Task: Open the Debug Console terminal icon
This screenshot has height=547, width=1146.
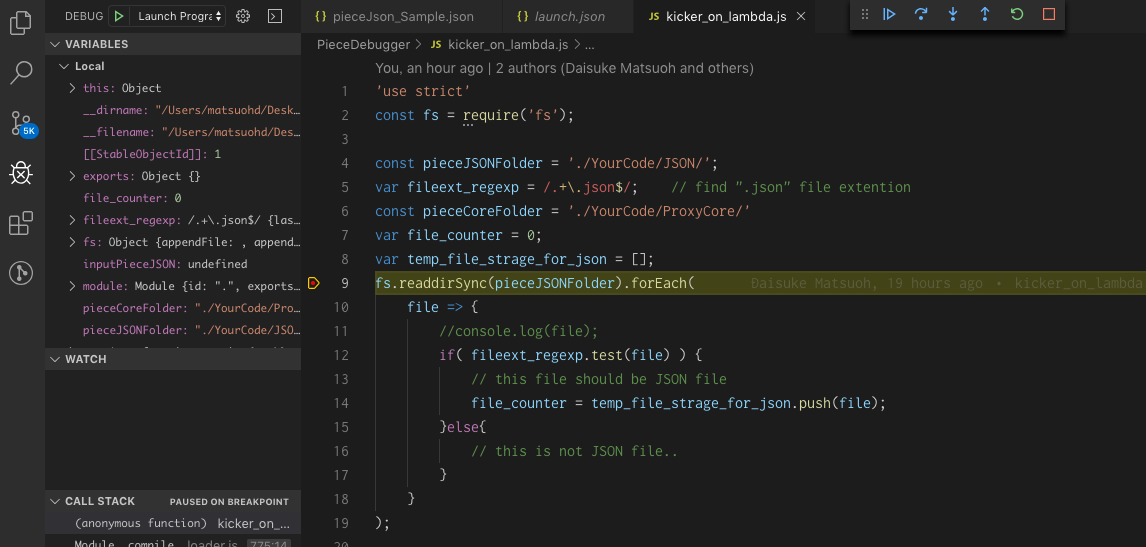Action: coord(275,16)
